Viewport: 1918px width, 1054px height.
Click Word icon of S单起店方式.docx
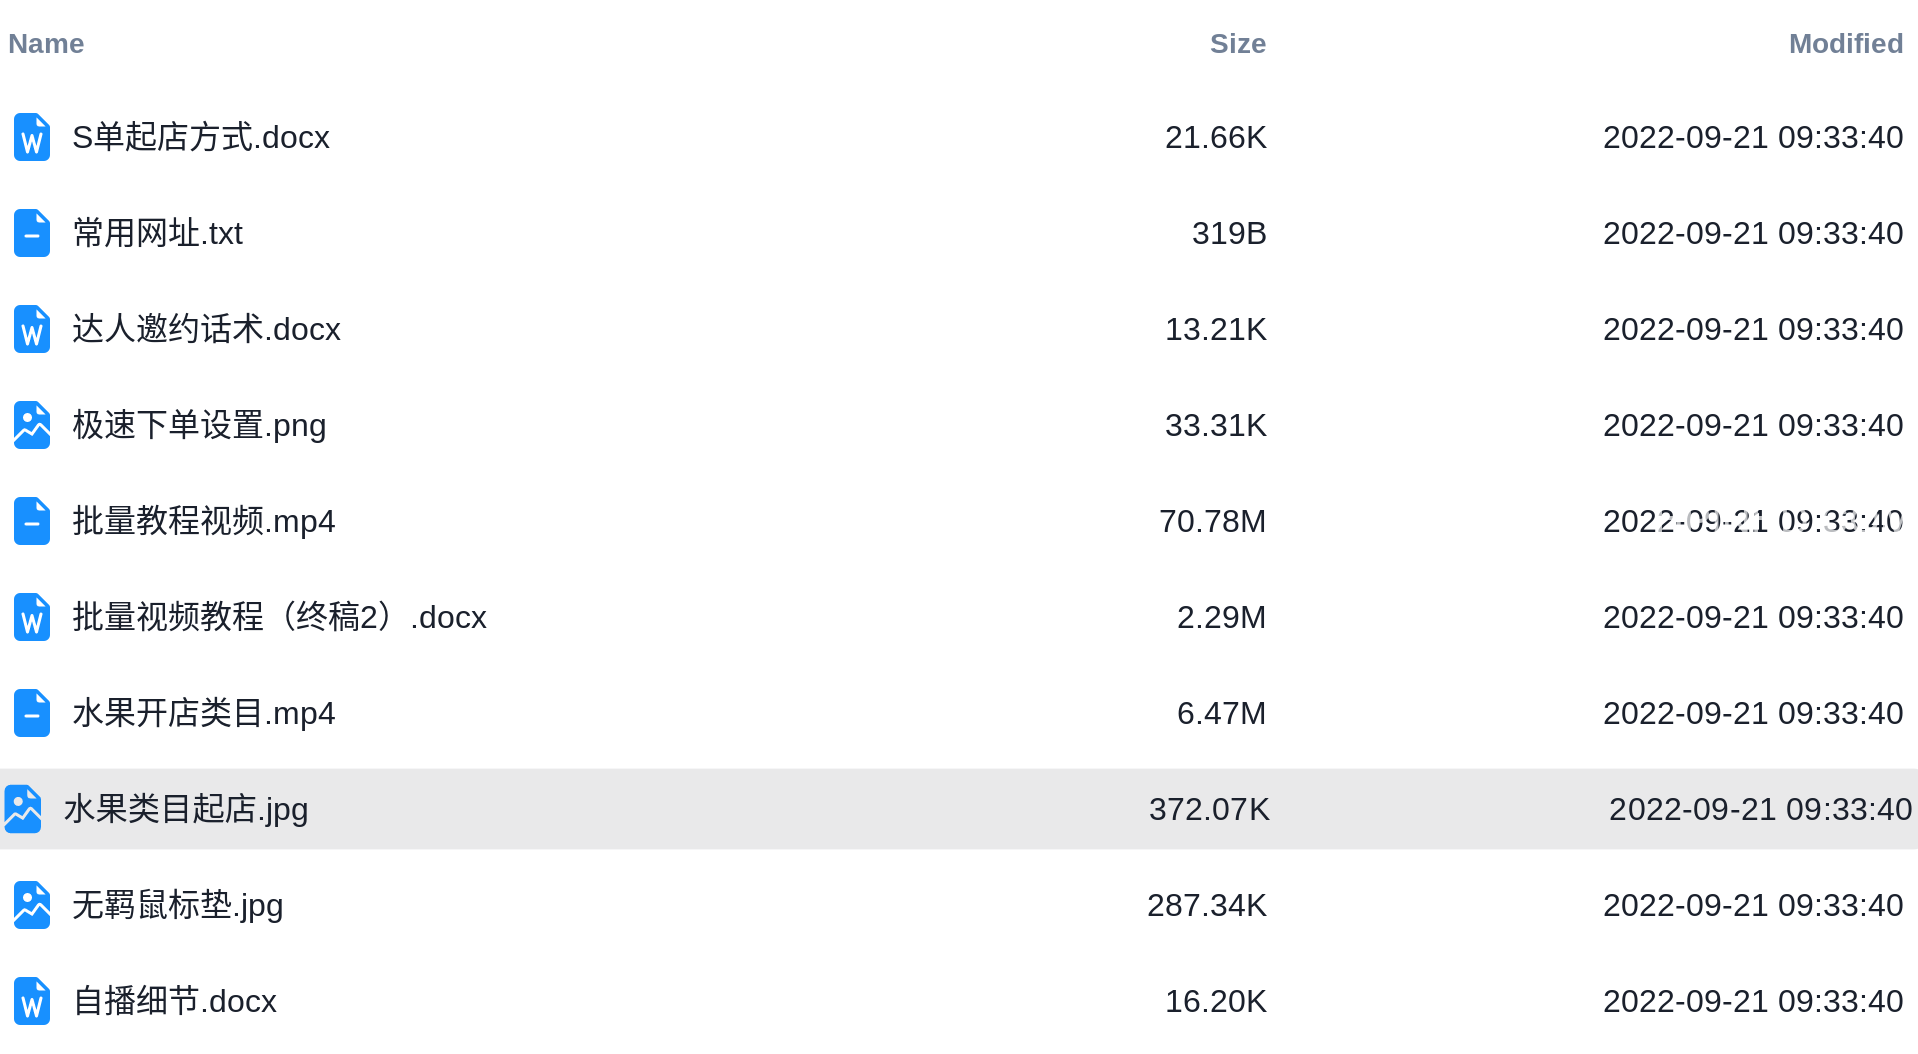[x=32, y=137]
